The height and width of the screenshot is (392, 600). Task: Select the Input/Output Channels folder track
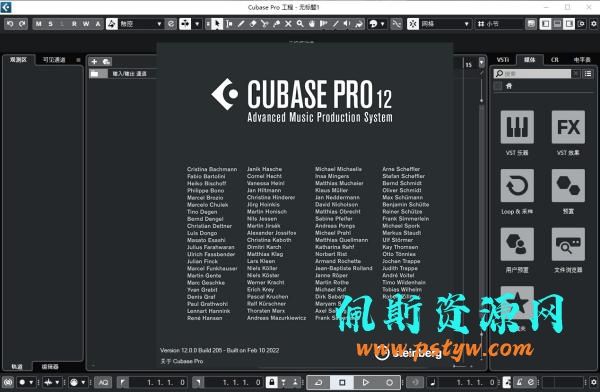[123, 74]
